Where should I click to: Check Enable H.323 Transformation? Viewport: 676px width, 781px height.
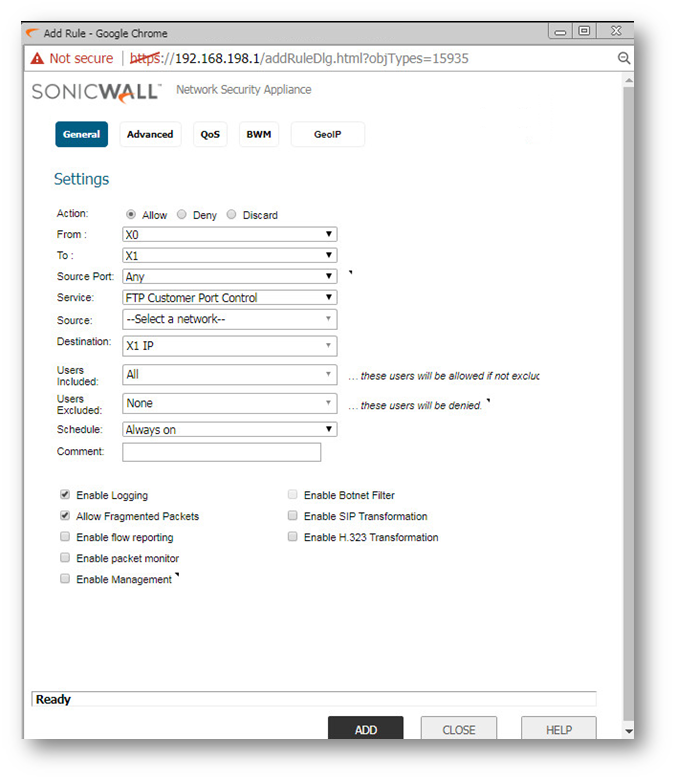pyautogui.click(x=292, y=536)
